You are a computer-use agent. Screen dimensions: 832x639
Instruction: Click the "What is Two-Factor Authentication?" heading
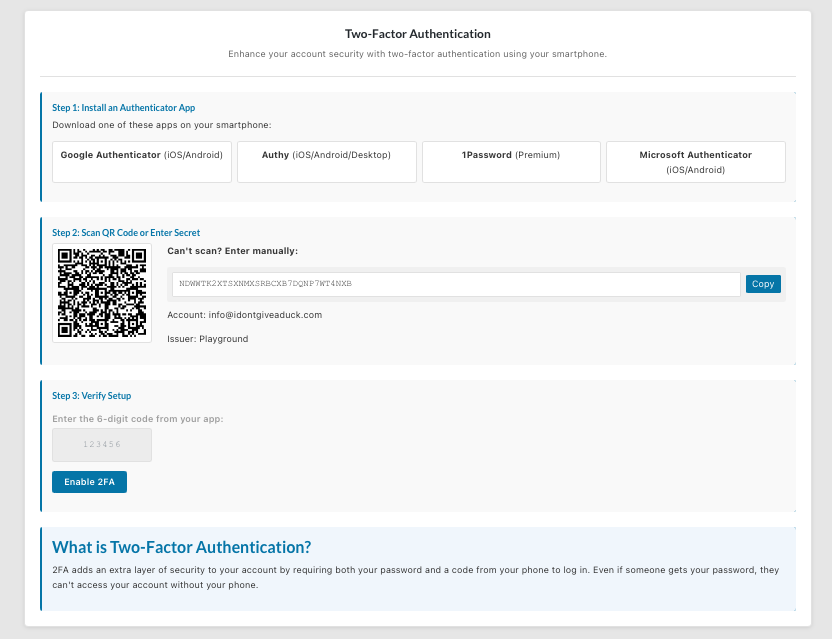point(181,547)
